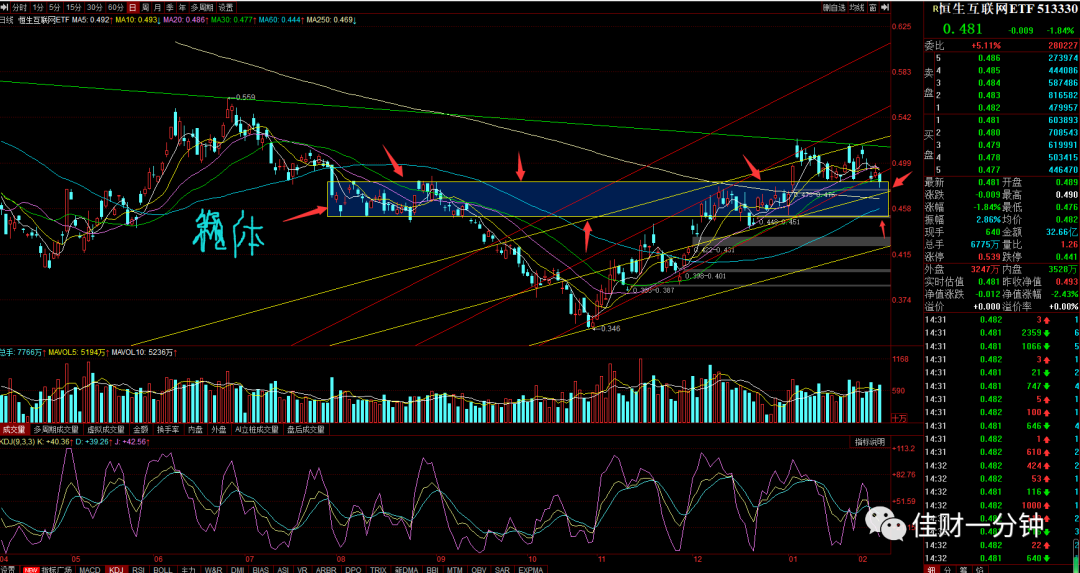
Task: Switch indicator to ARBR
Action: (x=326, y=570)
